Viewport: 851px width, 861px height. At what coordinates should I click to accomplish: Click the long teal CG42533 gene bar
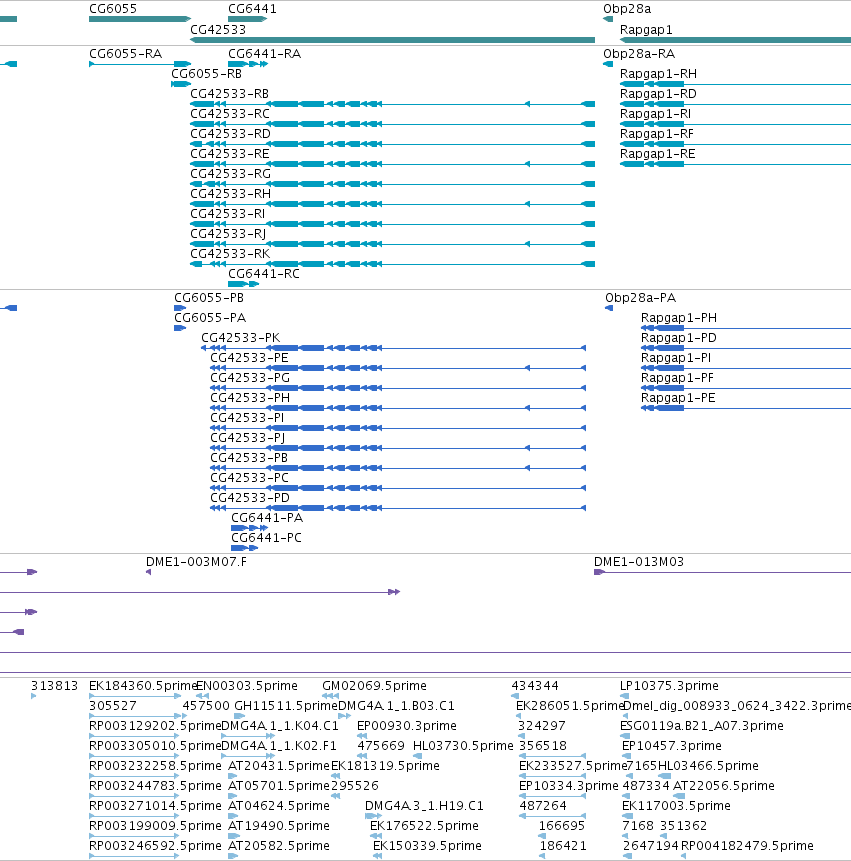click(x=393, y=40)
